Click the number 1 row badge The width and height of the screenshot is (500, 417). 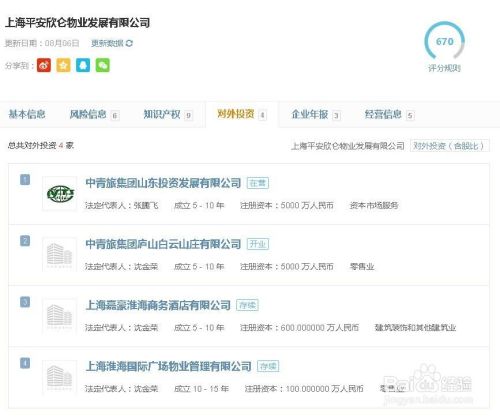pos(25,180)
